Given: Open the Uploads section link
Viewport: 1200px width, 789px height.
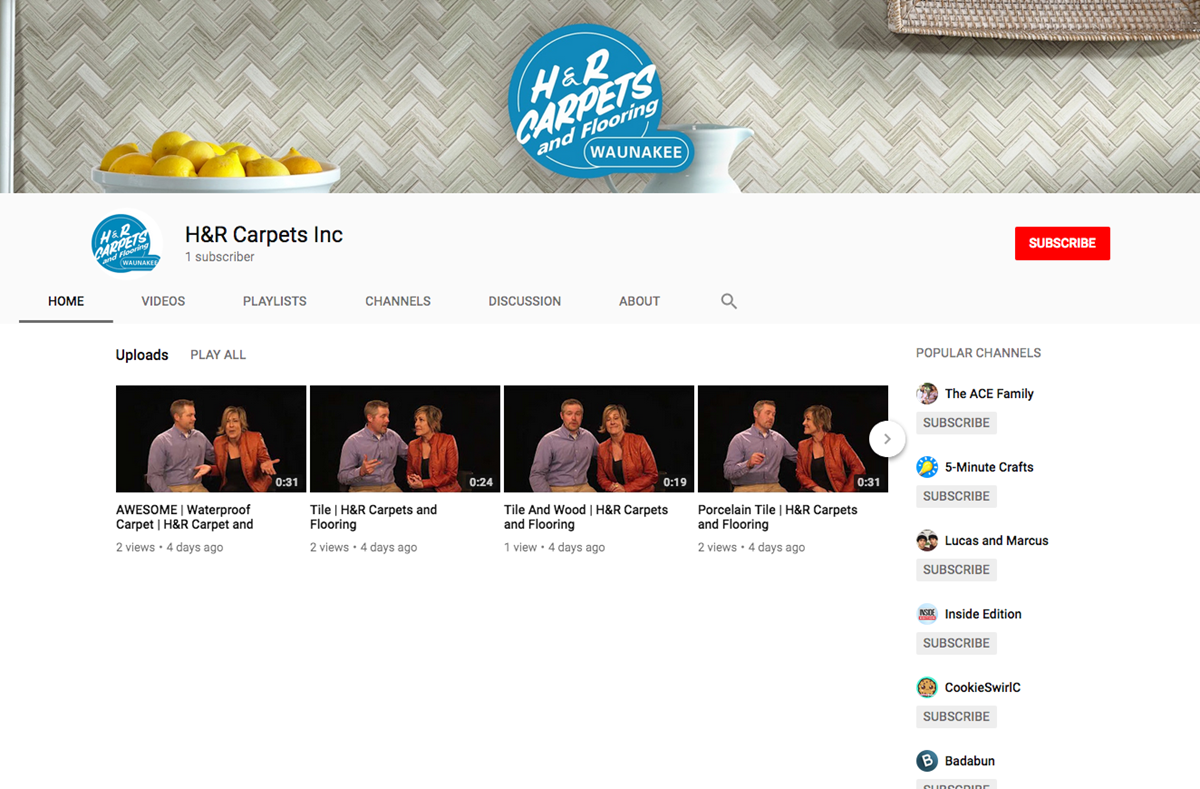Looking at the screenshot, I should pyautogui.click(x=142, y=355).
